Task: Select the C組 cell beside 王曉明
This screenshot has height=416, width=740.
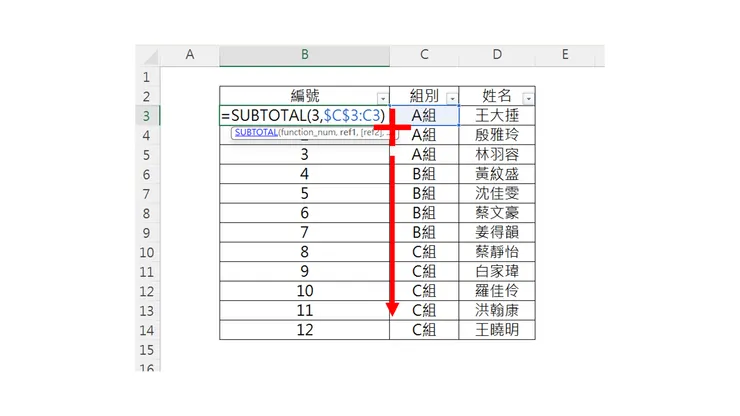Action: pos(424,330)
